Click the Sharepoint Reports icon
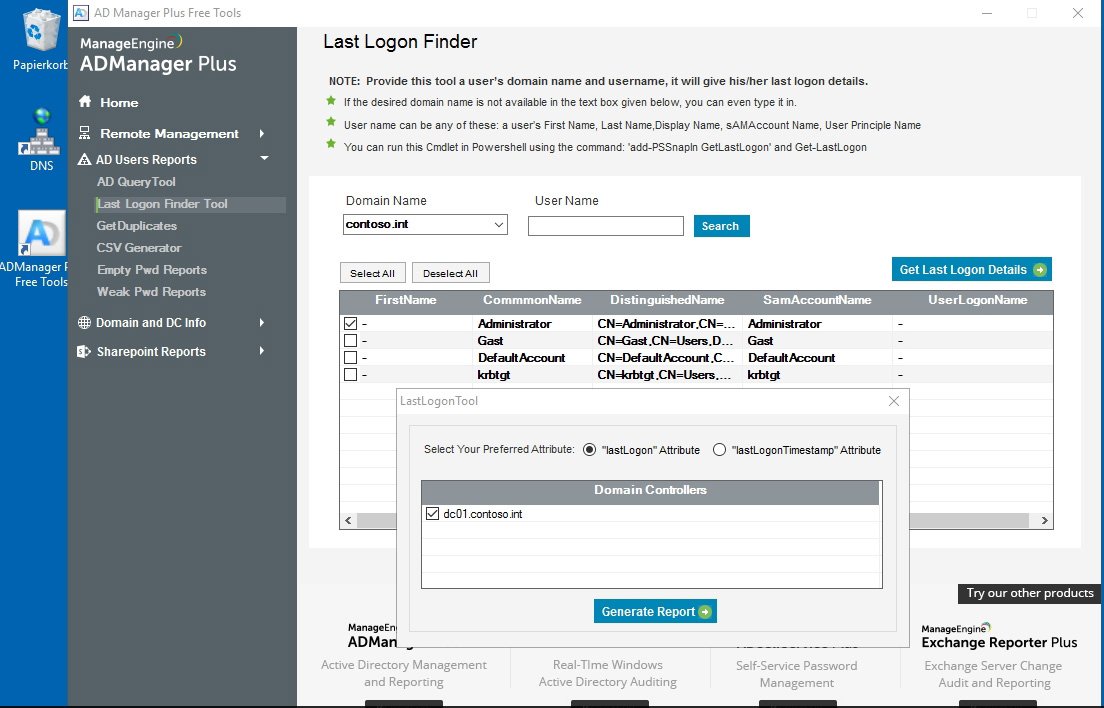1104x708 pixels. tap(85, 352)
